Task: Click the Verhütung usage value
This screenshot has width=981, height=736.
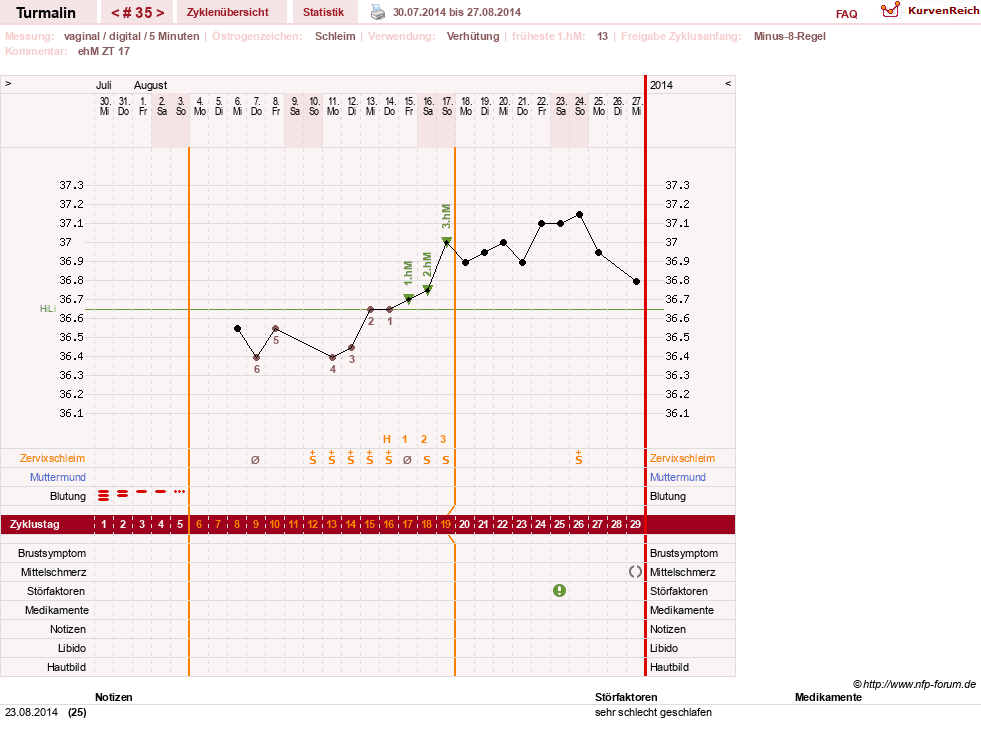Action: (473, 36)
